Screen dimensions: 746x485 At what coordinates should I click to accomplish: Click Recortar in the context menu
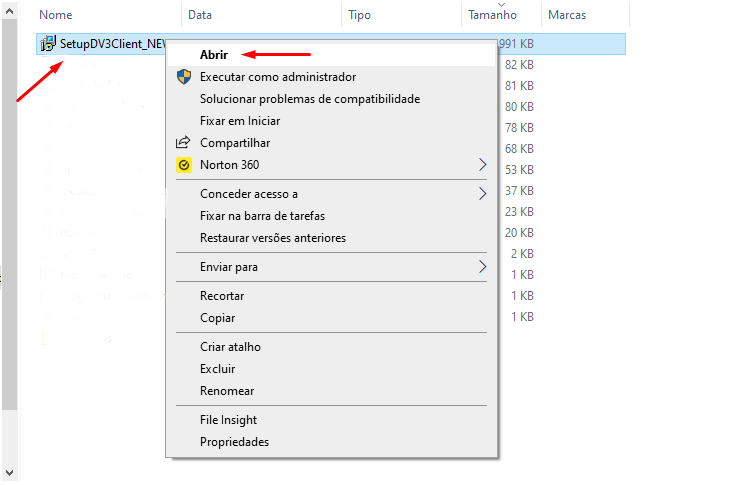[x=222, y=296]
